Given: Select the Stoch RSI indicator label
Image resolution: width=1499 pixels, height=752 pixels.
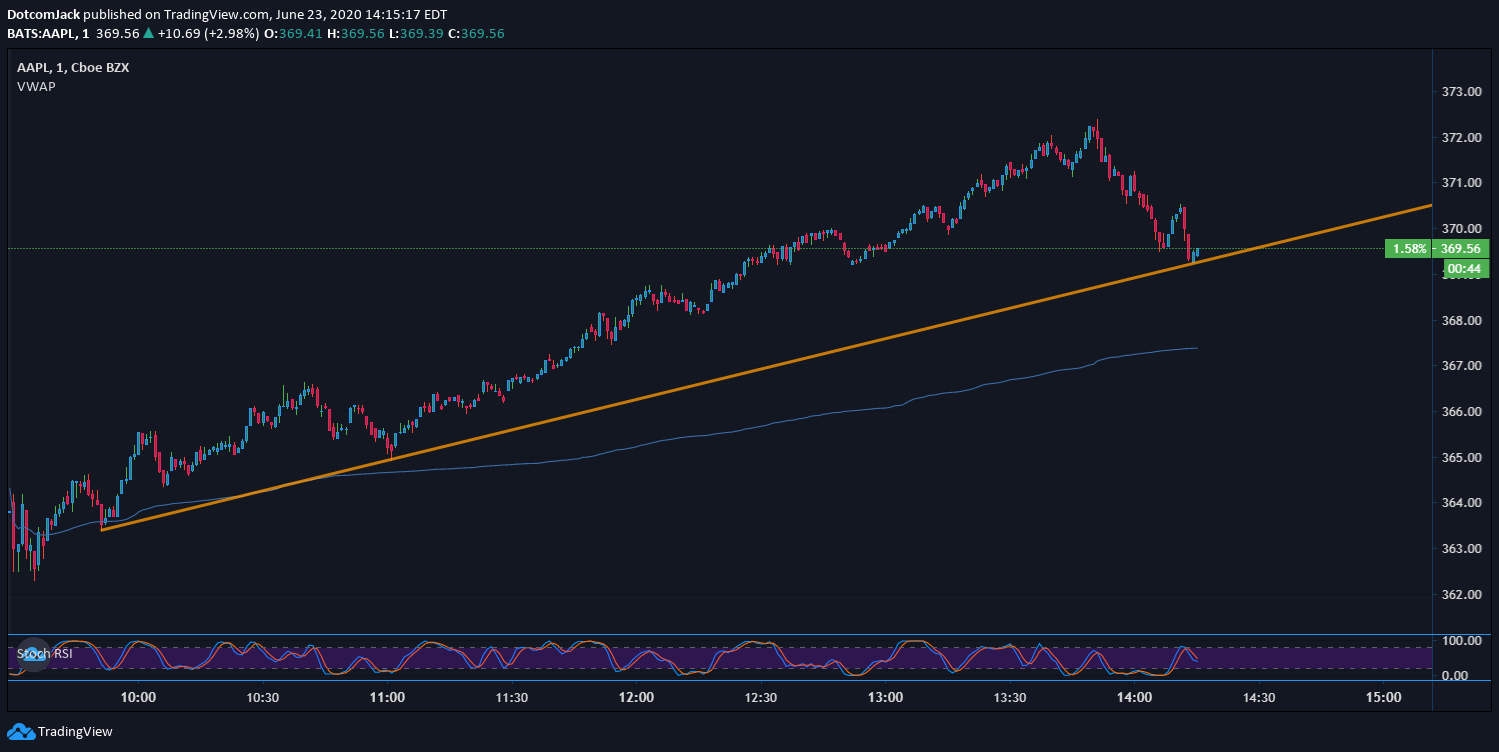Looking at the screenshot, I should 44,654.
